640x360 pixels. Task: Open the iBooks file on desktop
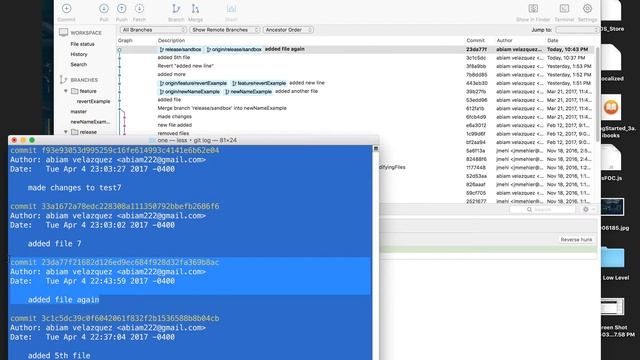611,107
